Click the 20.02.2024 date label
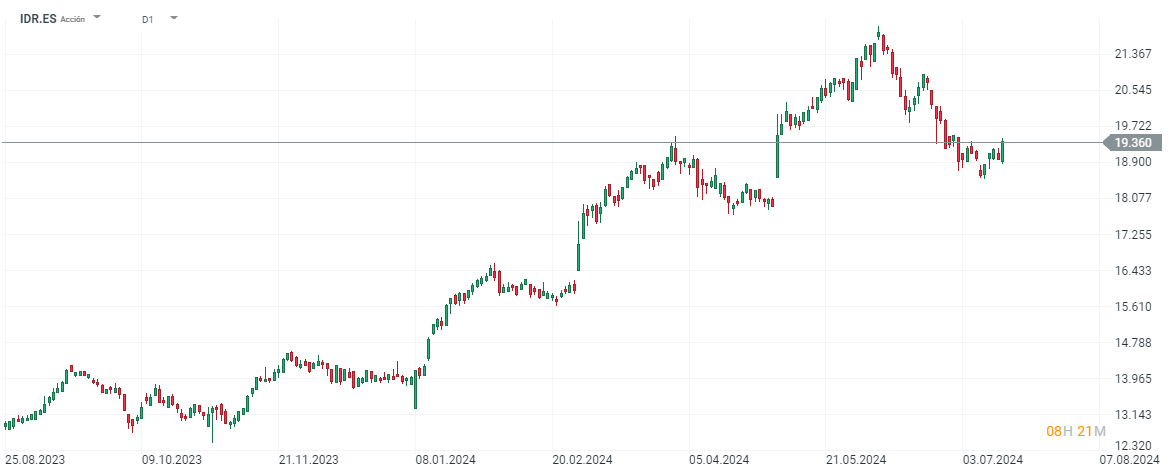The width and height of the screenshot is (1175, 476). 582,460
